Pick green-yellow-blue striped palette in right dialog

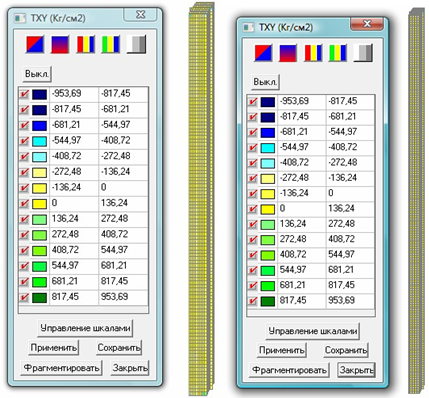(x=339, y=53)
